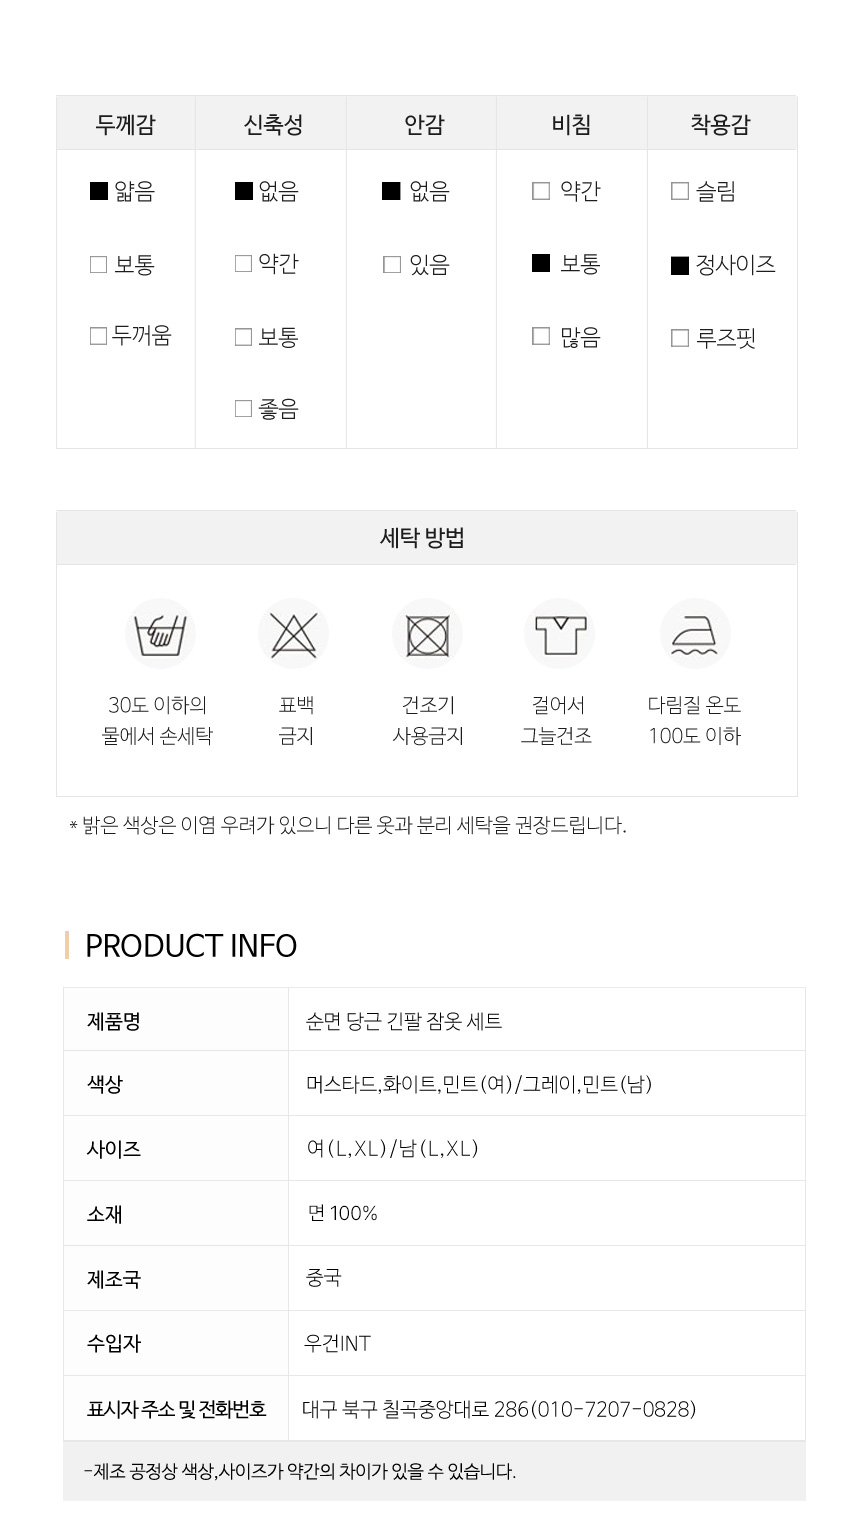Click the no tumble dryer icon

[428, 634]
